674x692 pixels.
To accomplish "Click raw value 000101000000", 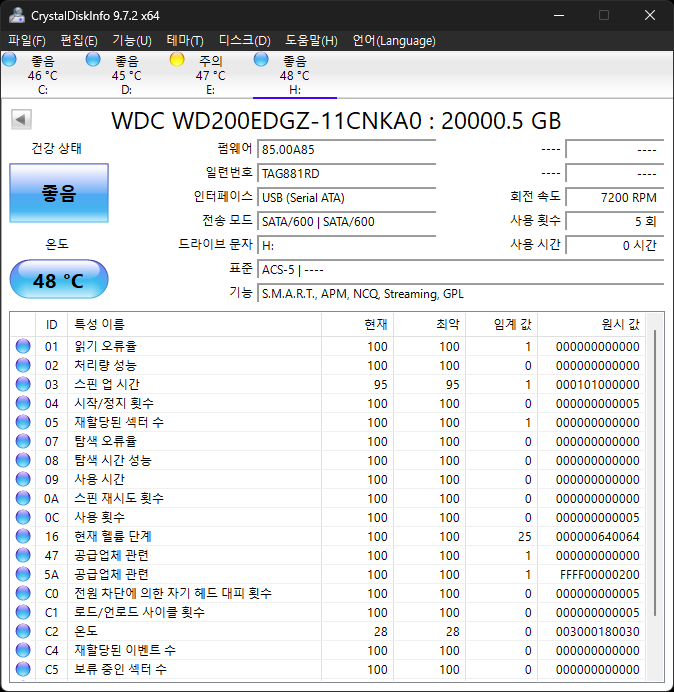I will click(598, 385).
